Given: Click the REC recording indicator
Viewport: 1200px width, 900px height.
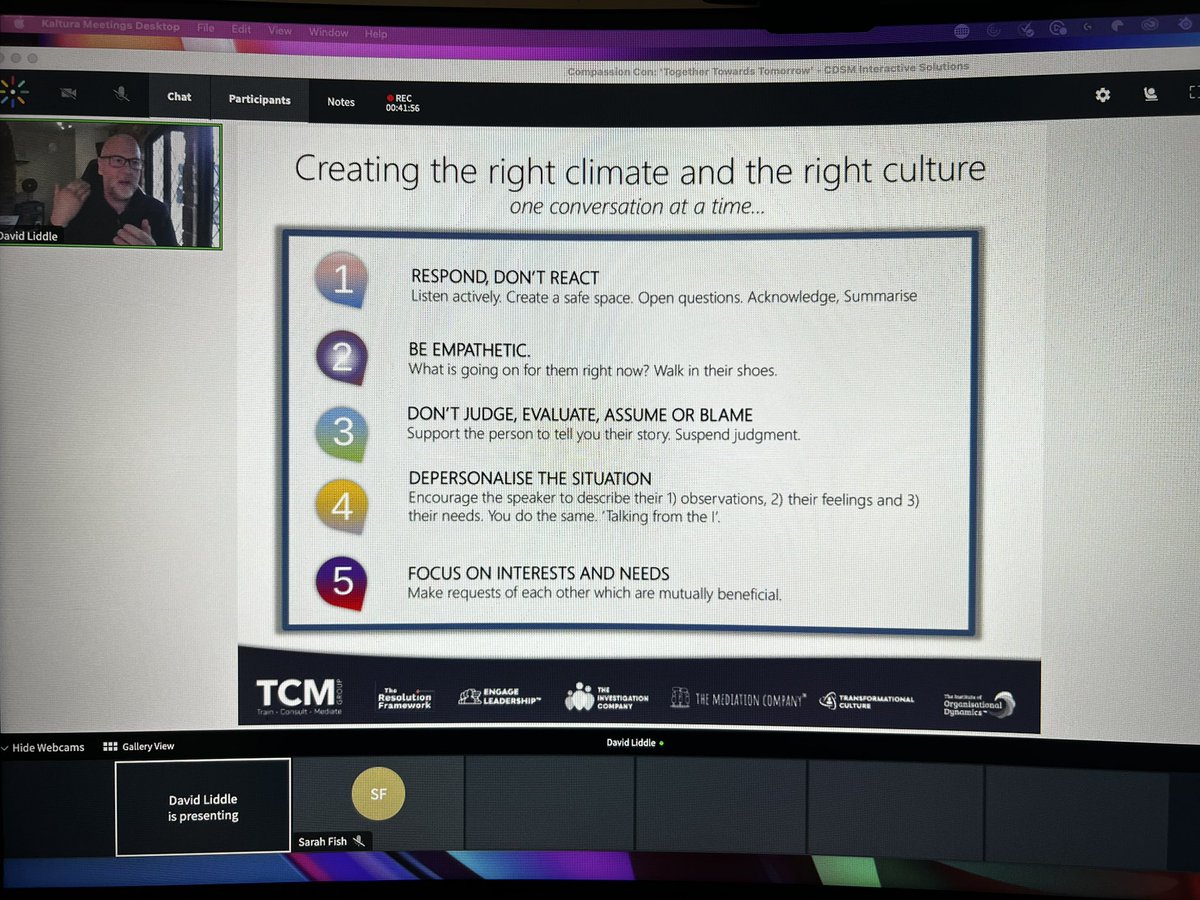Looking at the screenshot, I should tap(403, 103).
